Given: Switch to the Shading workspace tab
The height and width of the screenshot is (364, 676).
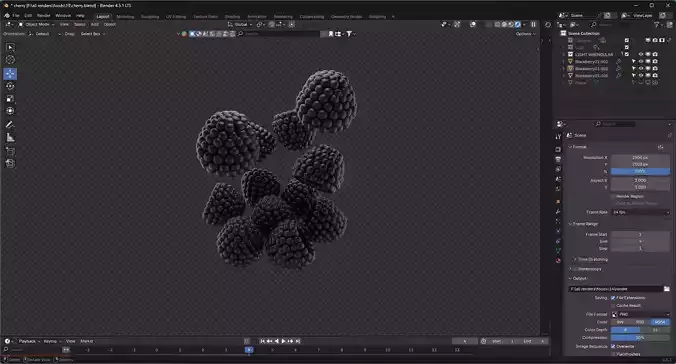Looking at the screenshot, I should [232, 16].
